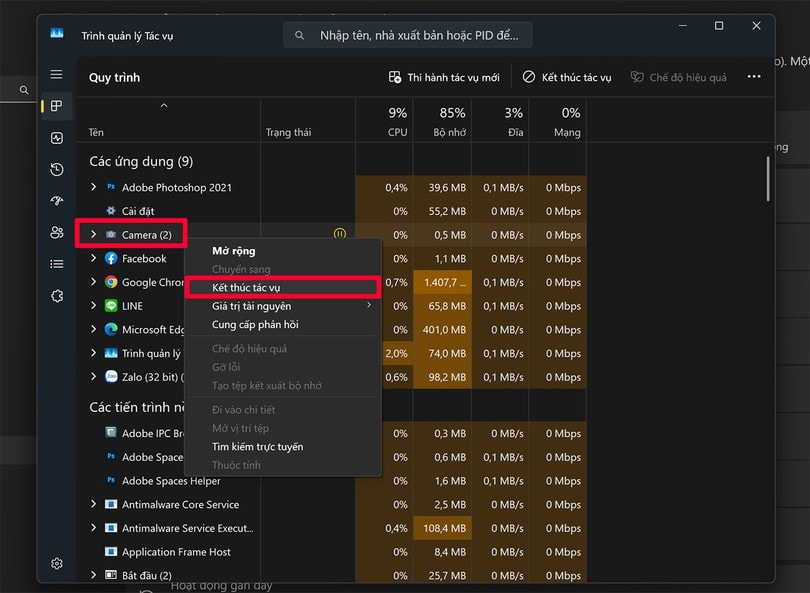Open the Startup apps sidebar icon

pos(57,201)
